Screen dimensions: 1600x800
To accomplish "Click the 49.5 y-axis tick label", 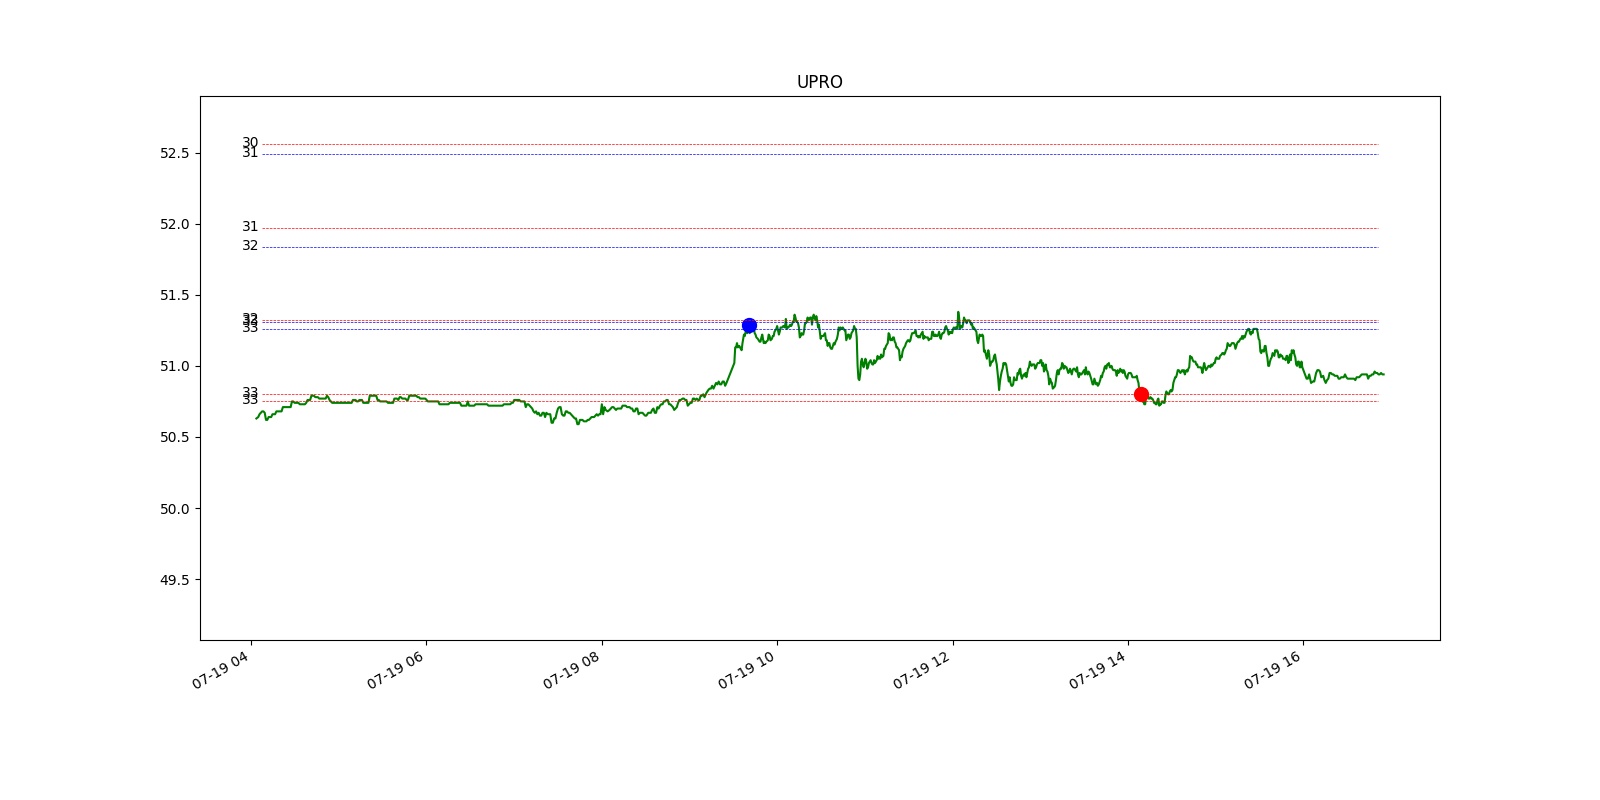I will tap(174, 580).
